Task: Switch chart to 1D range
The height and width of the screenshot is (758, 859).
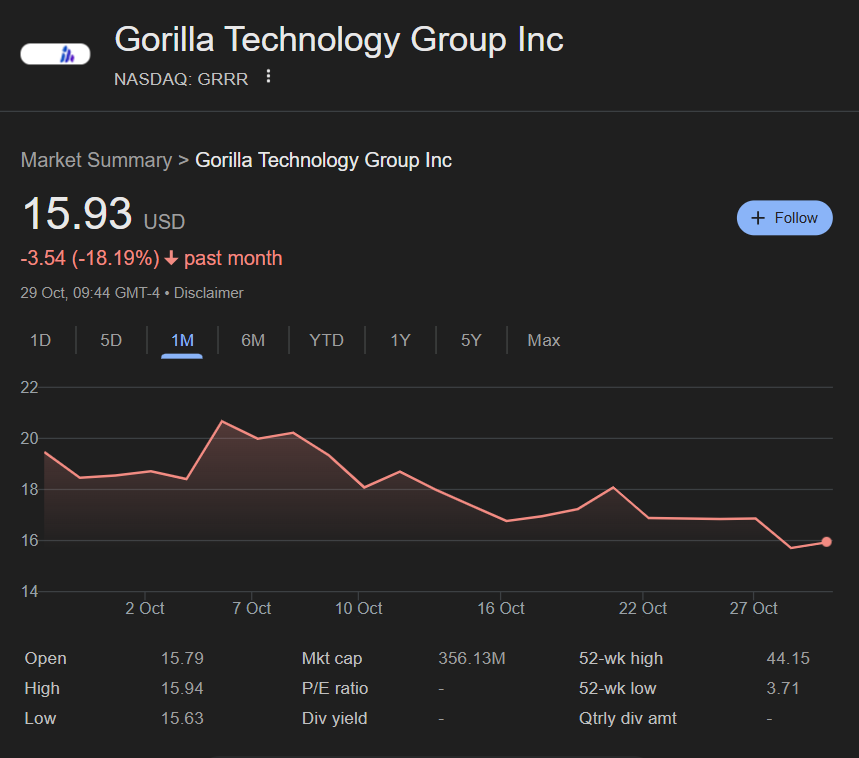Action: (40, 340)
